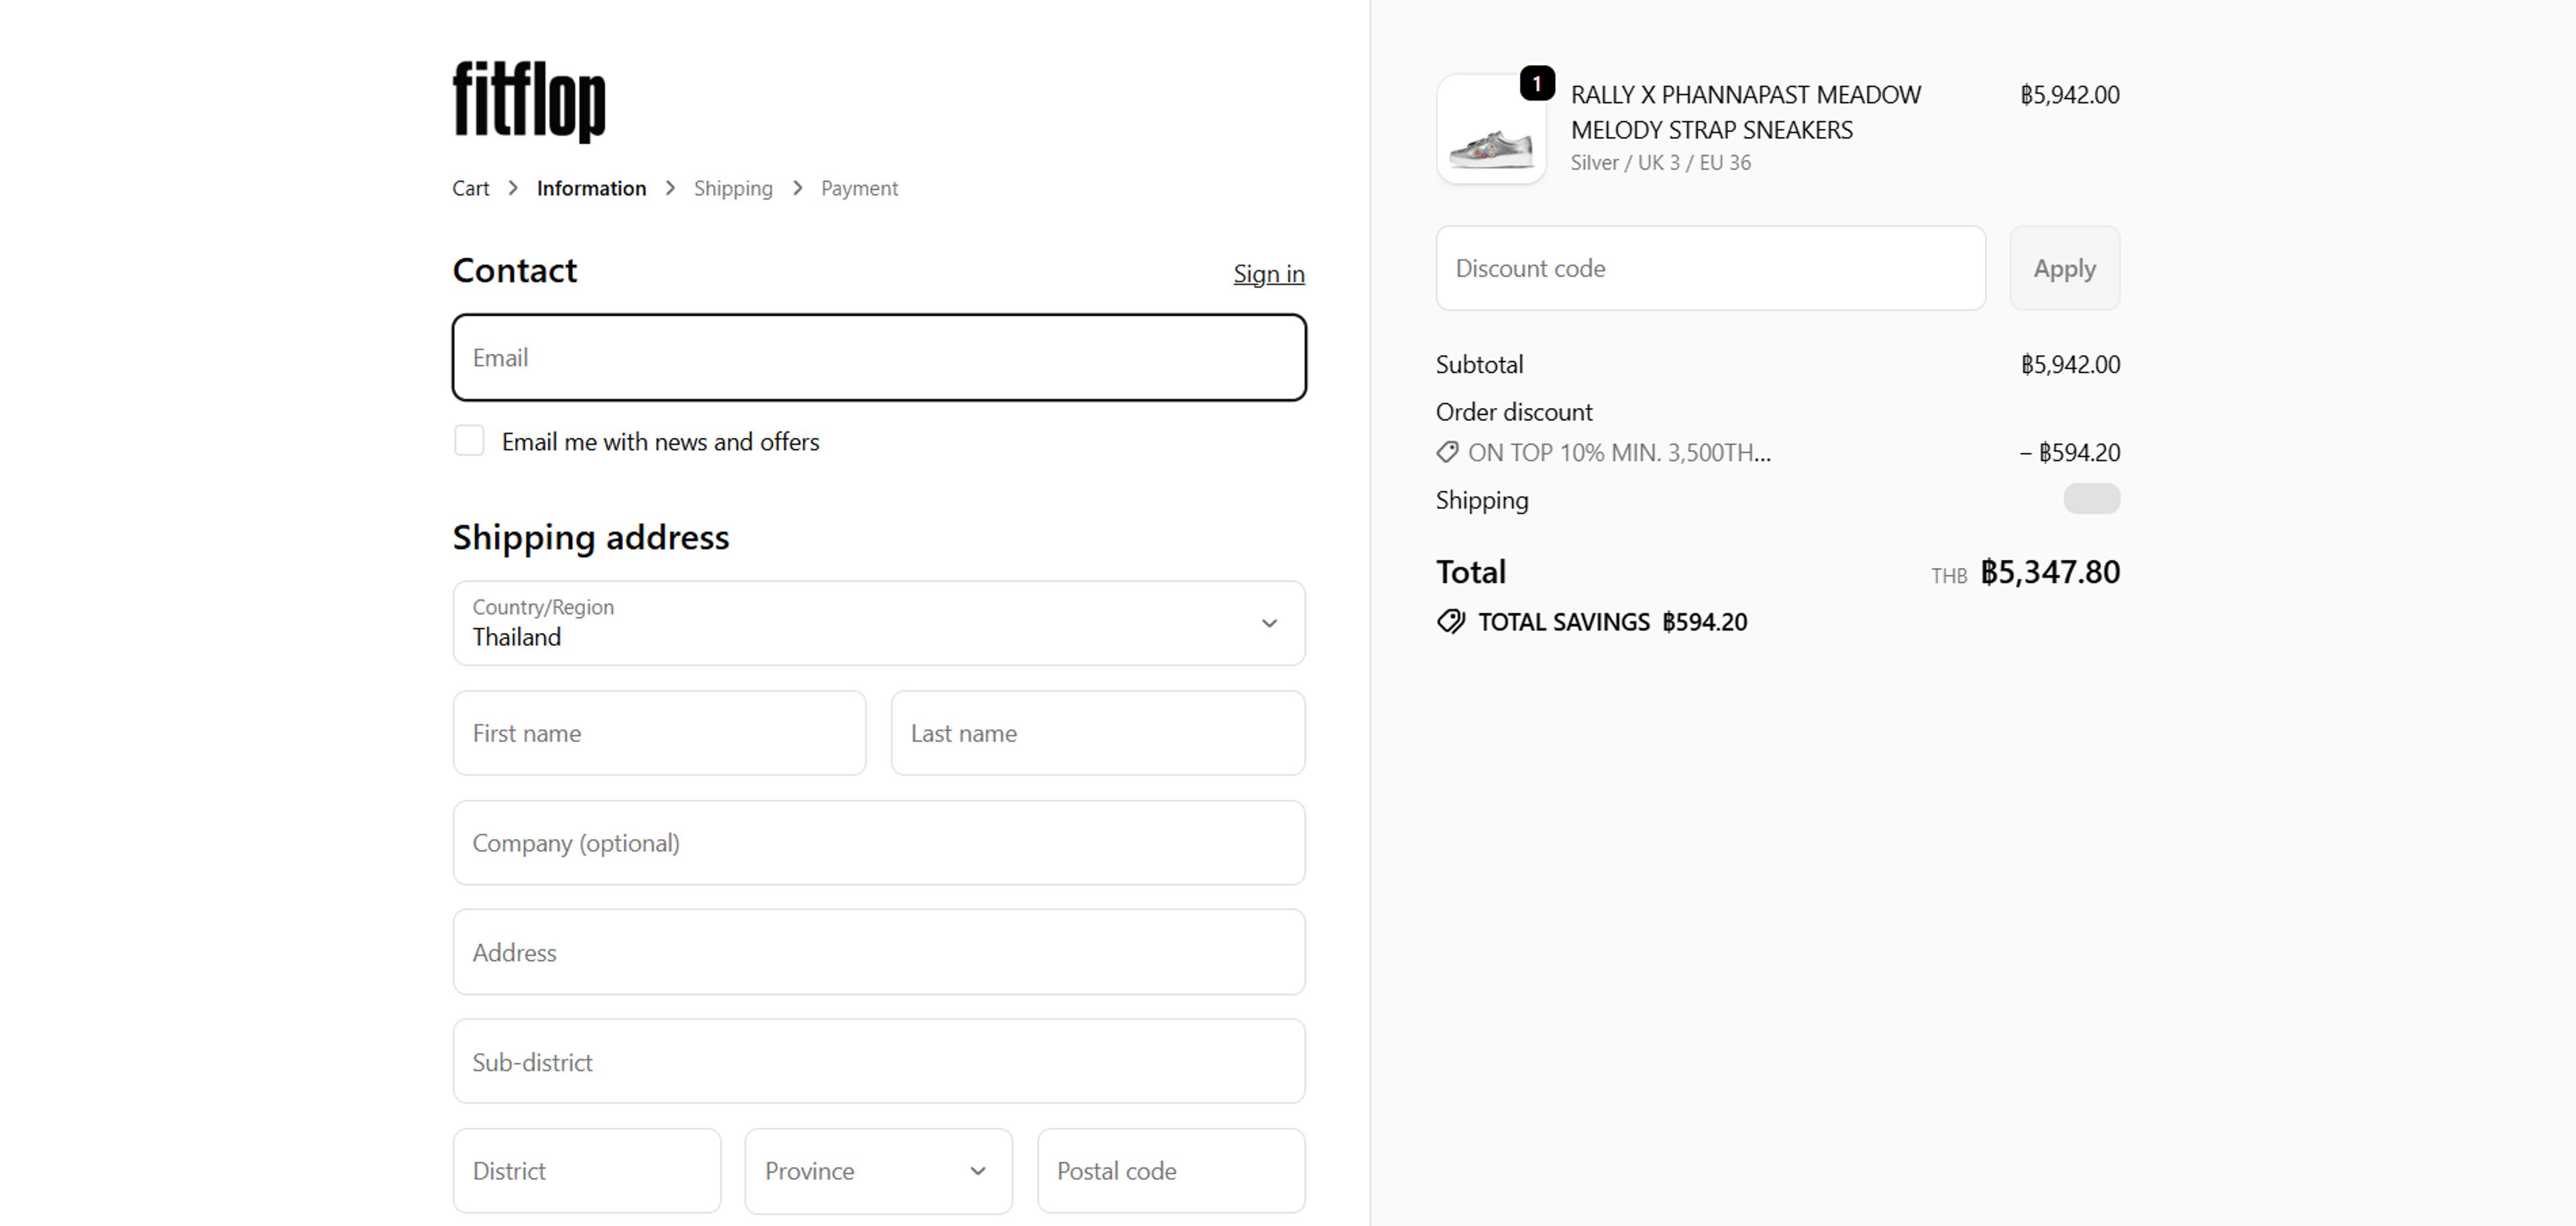Screen dimensions: 2576x1226
Task: Enable the Email me with news and offers checkbox
Action: [469, 440]
